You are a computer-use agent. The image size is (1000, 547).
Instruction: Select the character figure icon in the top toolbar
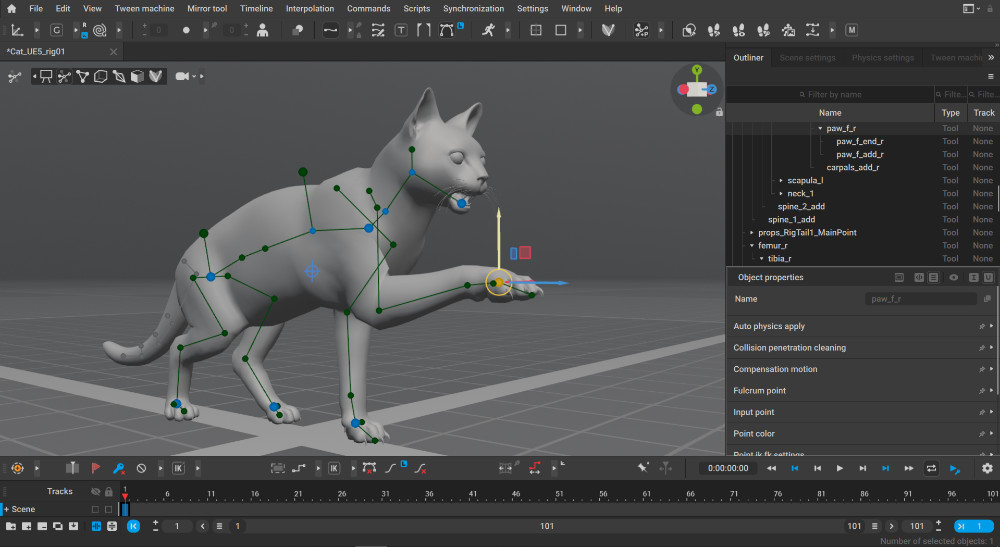pos(262,30)
